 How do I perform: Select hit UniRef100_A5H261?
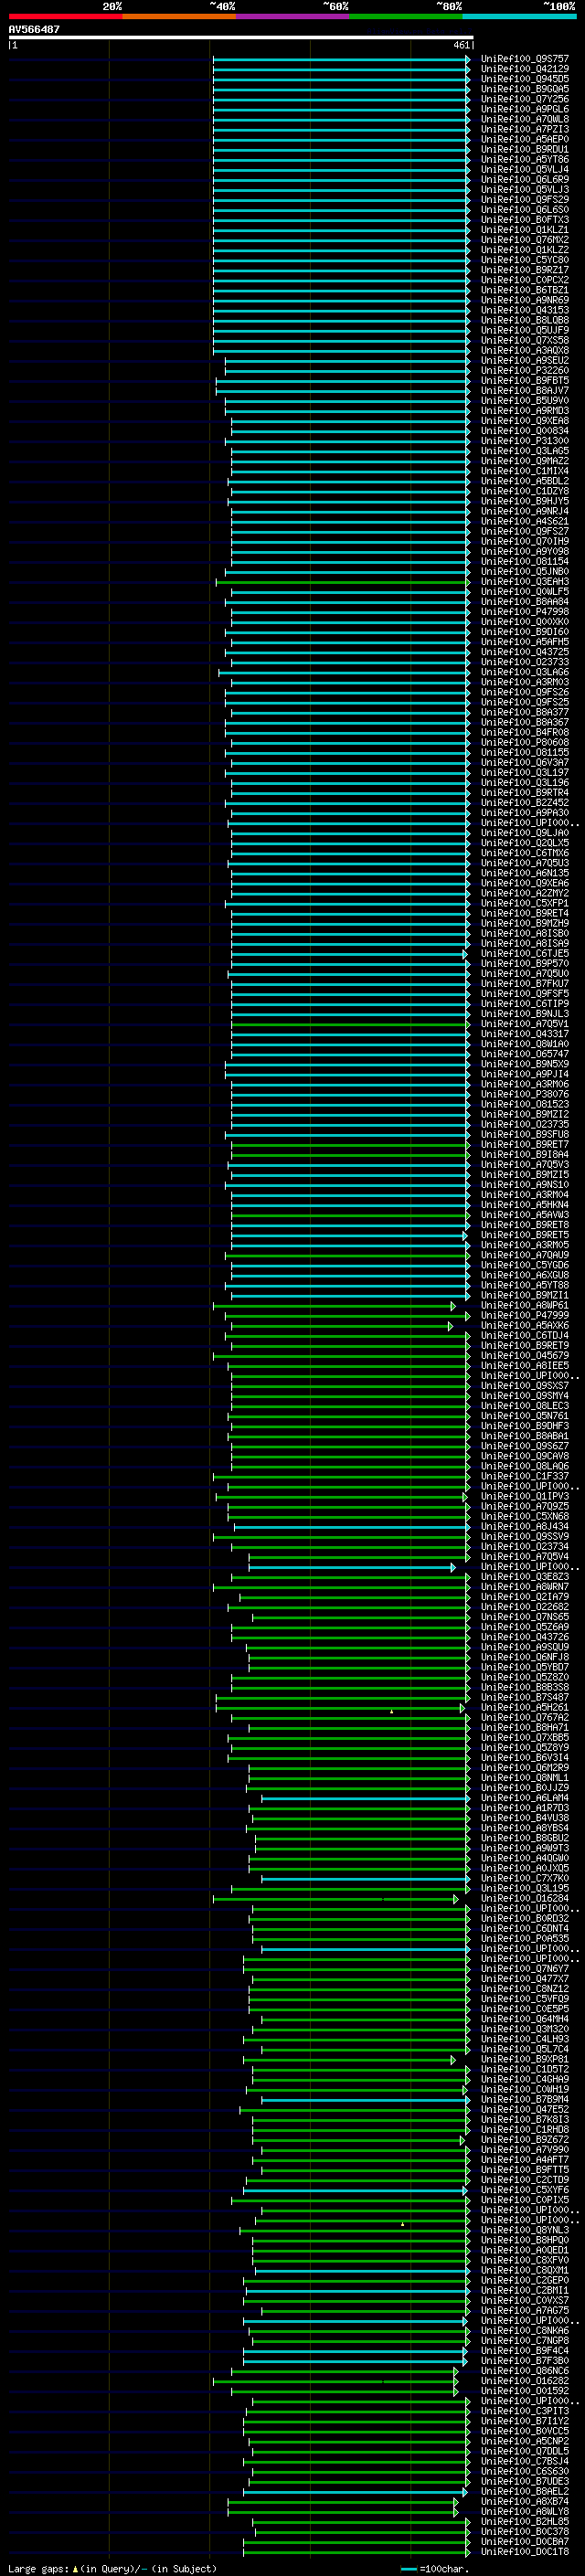pos(525,1707)
